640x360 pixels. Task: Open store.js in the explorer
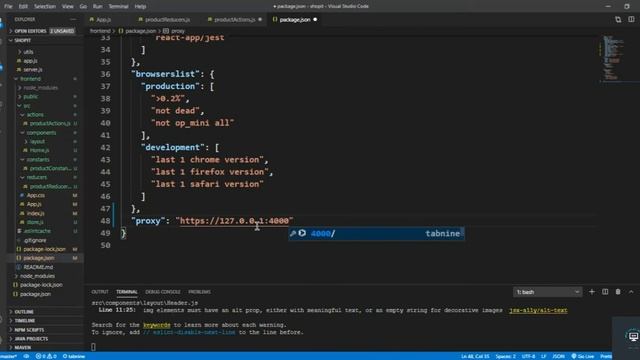tap(35, 222)
